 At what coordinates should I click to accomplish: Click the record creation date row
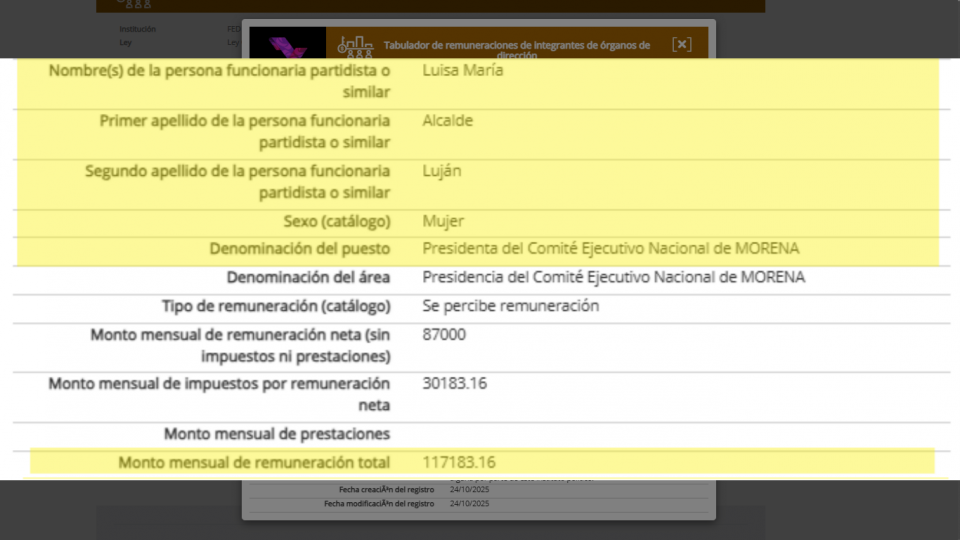(x=420, y=489)
